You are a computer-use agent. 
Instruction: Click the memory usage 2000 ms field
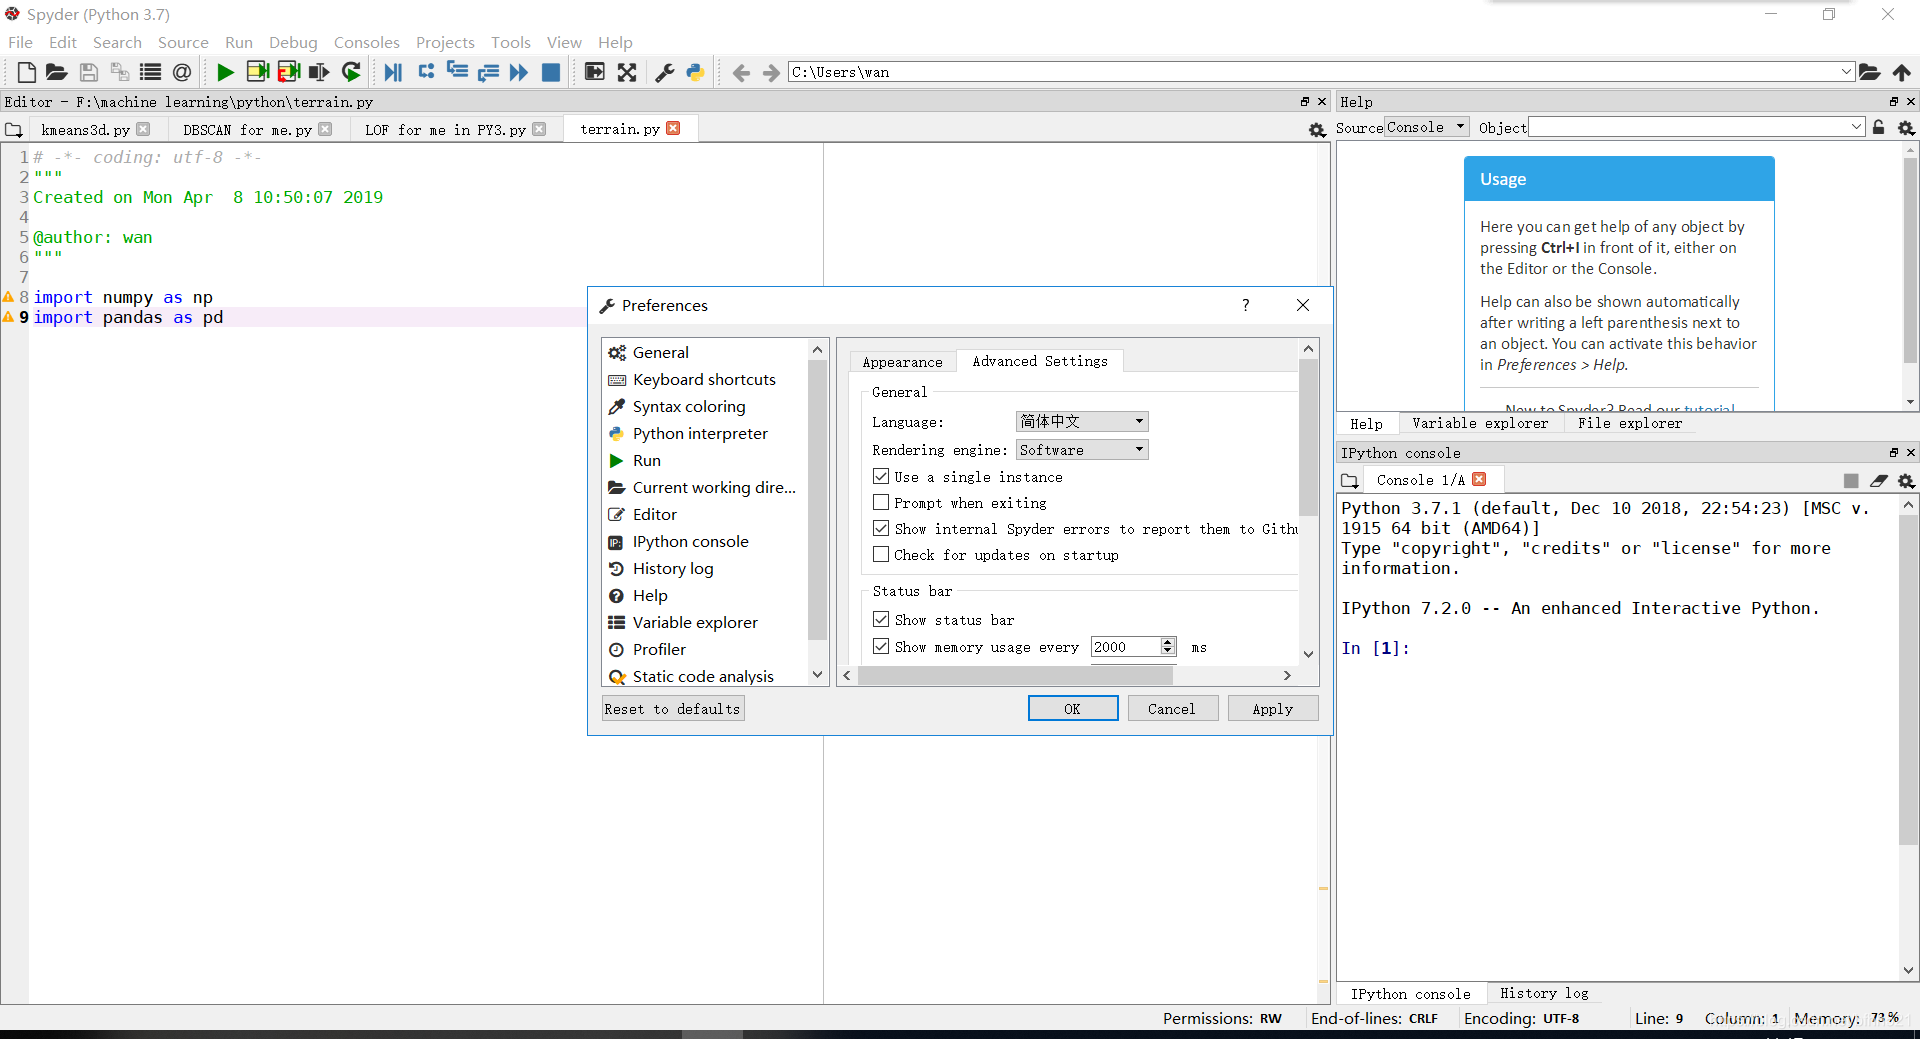[1124, 647]
